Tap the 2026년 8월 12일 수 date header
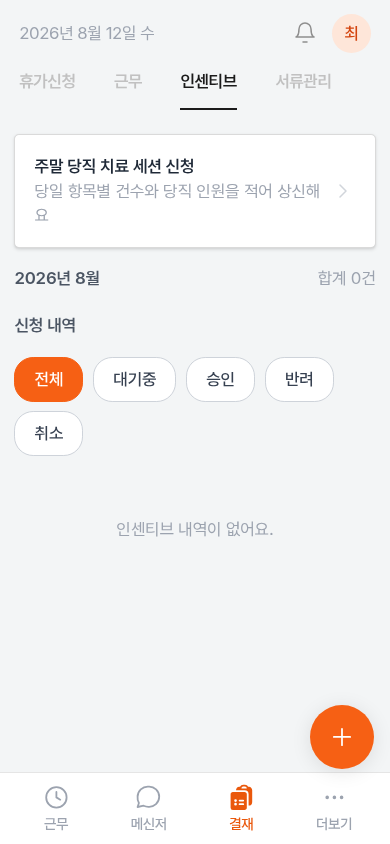Image resolution: width=390 pixels, height=844 pixels. (x=87, y=33)
